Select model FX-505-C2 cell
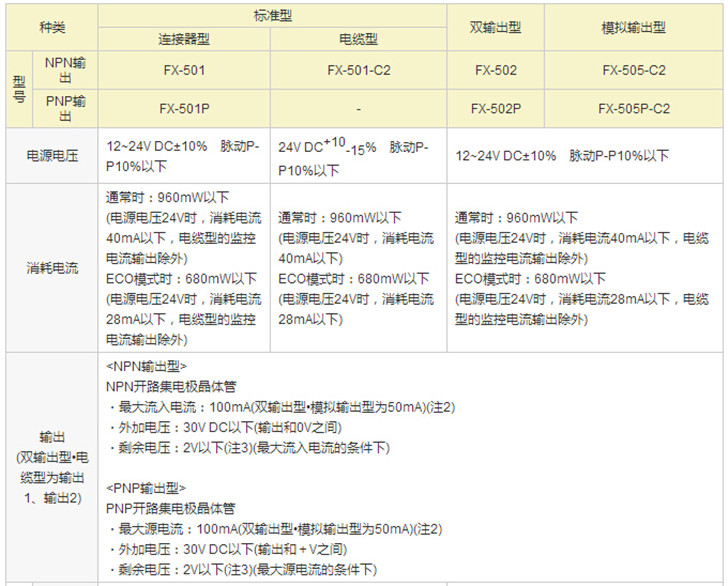728x586 pixels. click(633, 70)
